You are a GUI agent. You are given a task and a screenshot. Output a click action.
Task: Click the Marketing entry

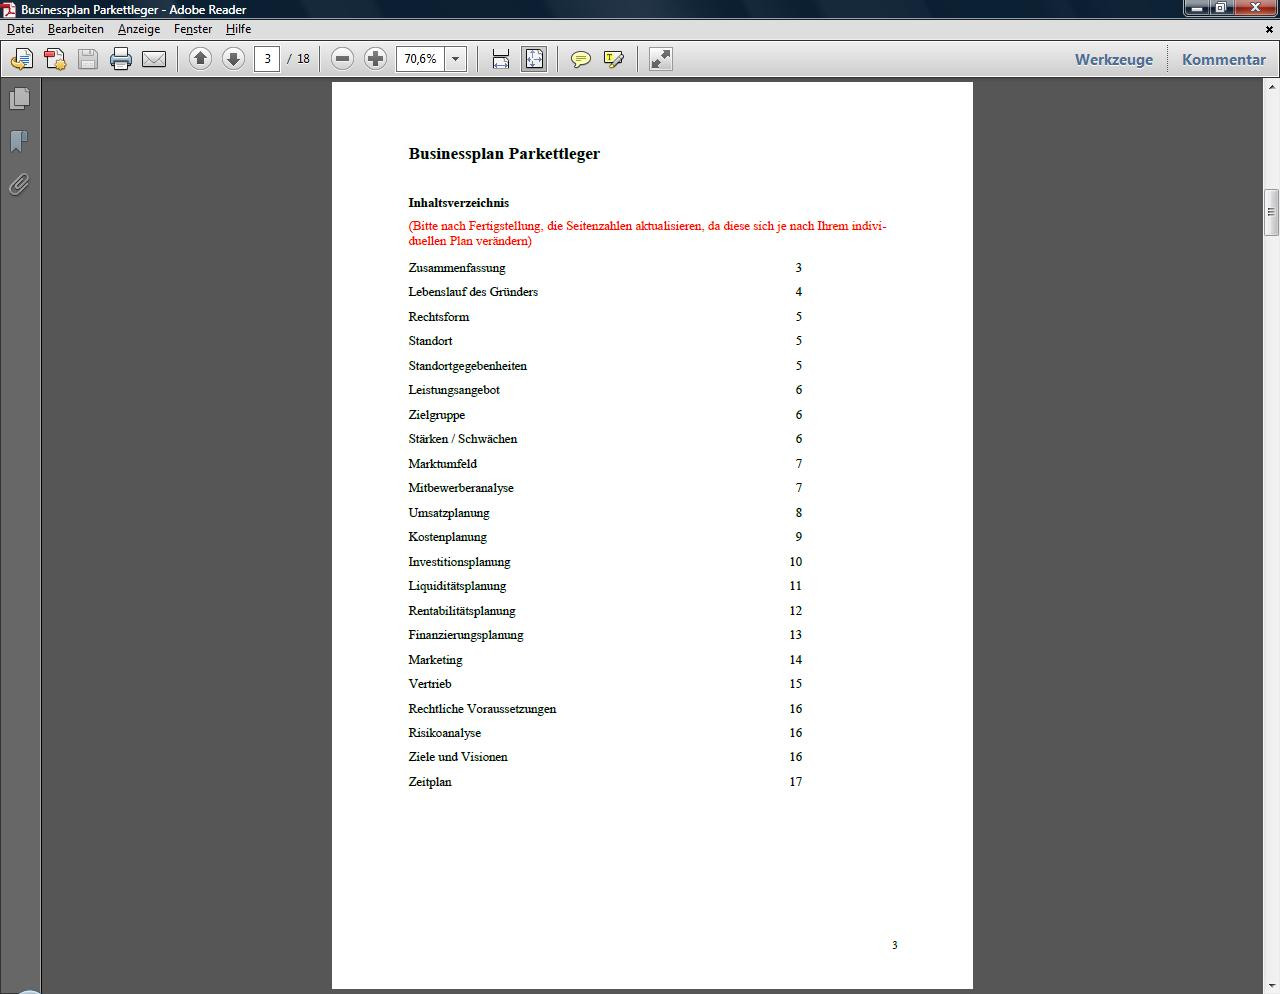coord(435,660)
